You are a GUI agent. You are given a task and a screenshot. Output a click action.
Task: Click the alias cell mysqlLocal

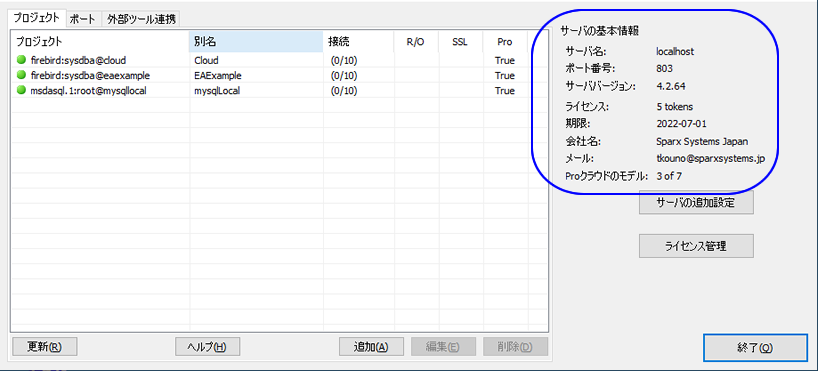tap(217, 91)
